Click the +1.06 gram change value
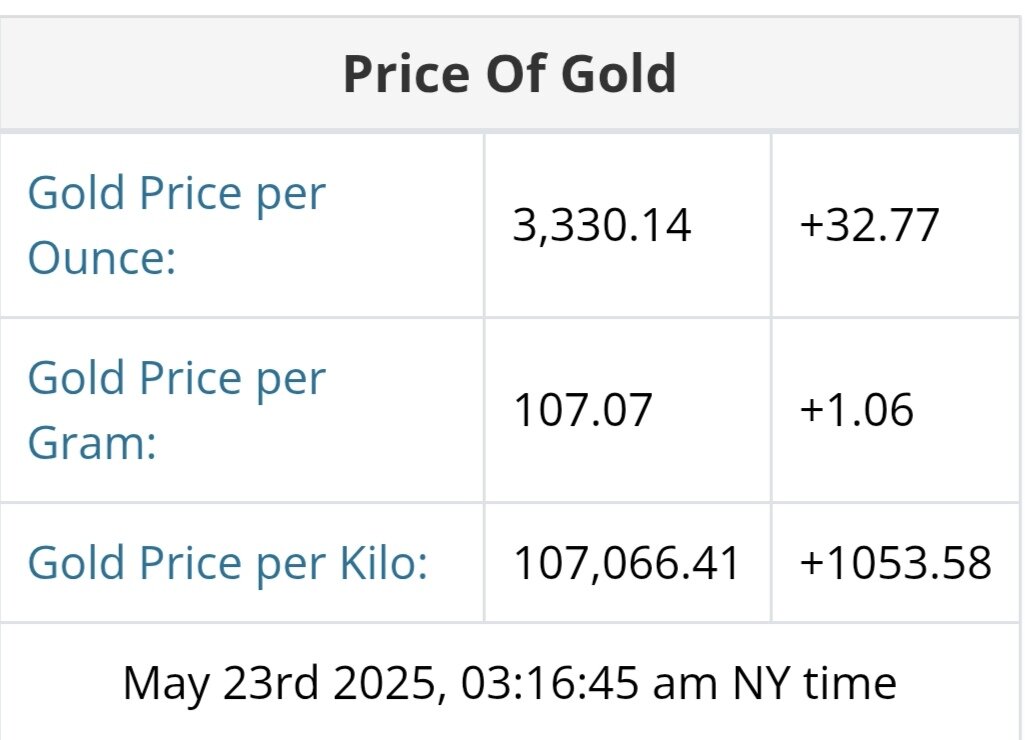 click(856, 410)
